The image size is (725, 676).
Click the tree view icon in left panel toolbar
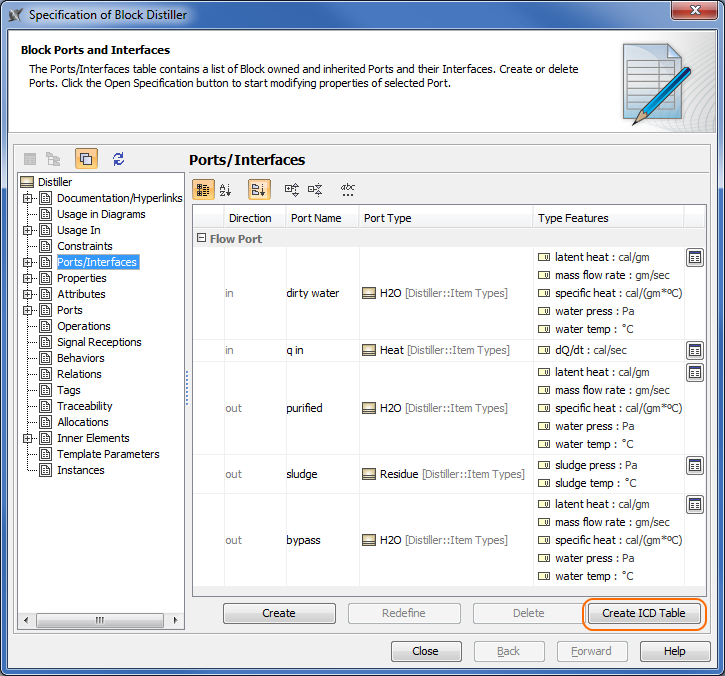[x=53, y=159]
